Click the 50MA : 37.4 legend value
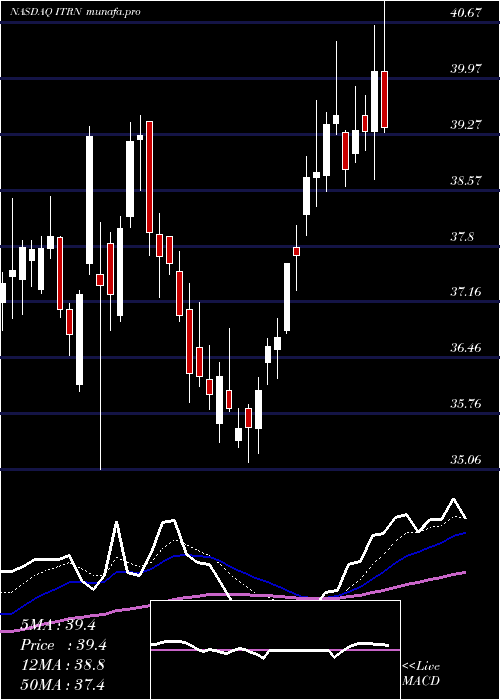This screenshot has height=700, width=500. coord(63,684)
